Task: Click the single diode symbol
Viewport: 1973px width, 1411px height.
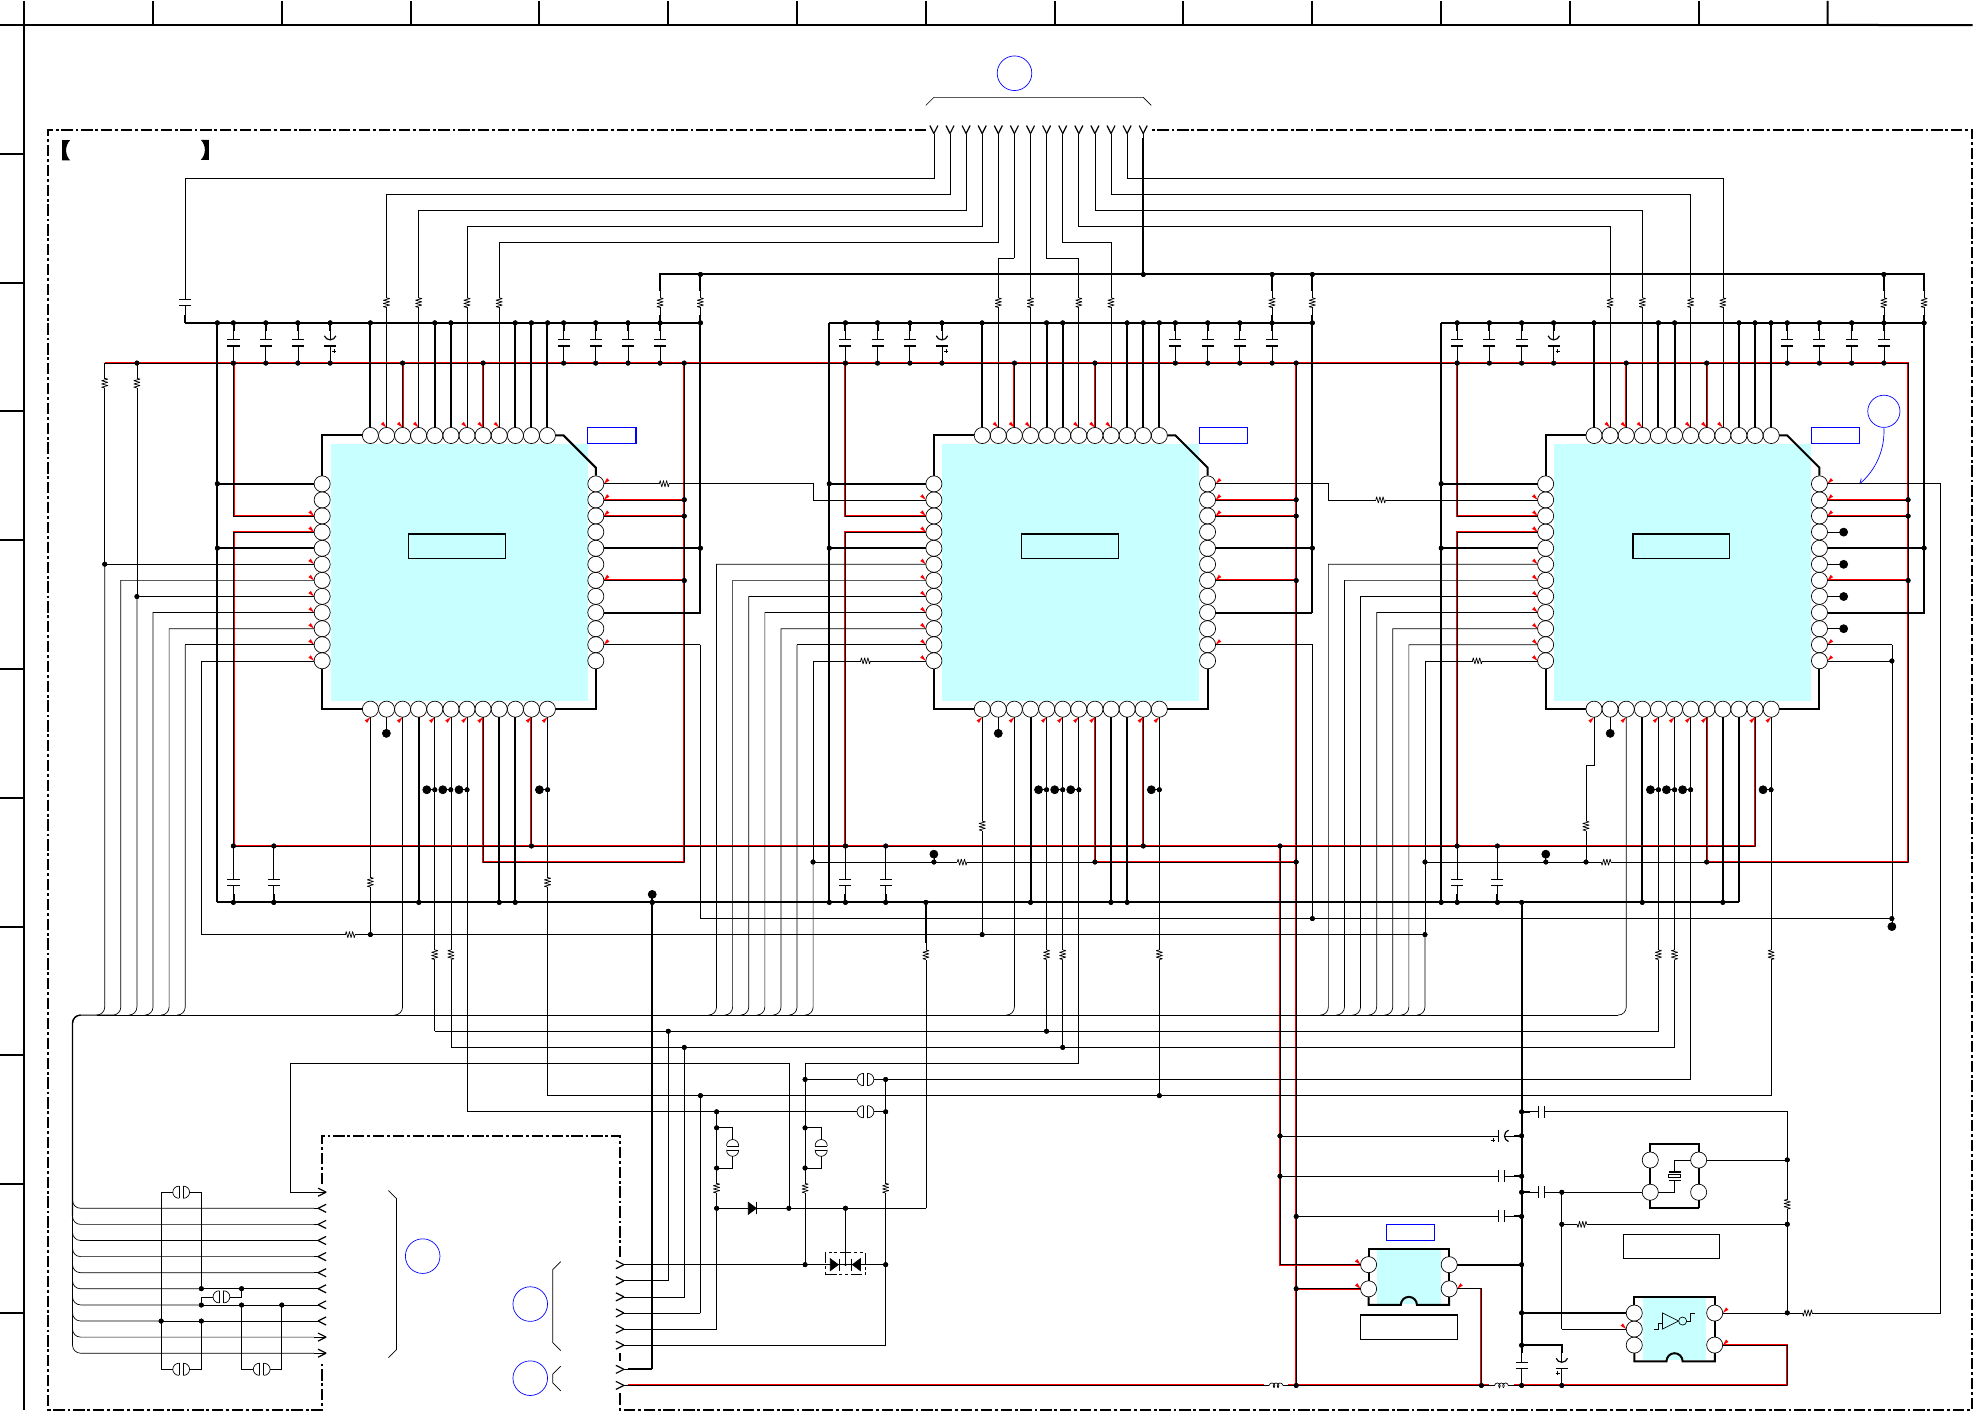Action: coord(752,1208)
